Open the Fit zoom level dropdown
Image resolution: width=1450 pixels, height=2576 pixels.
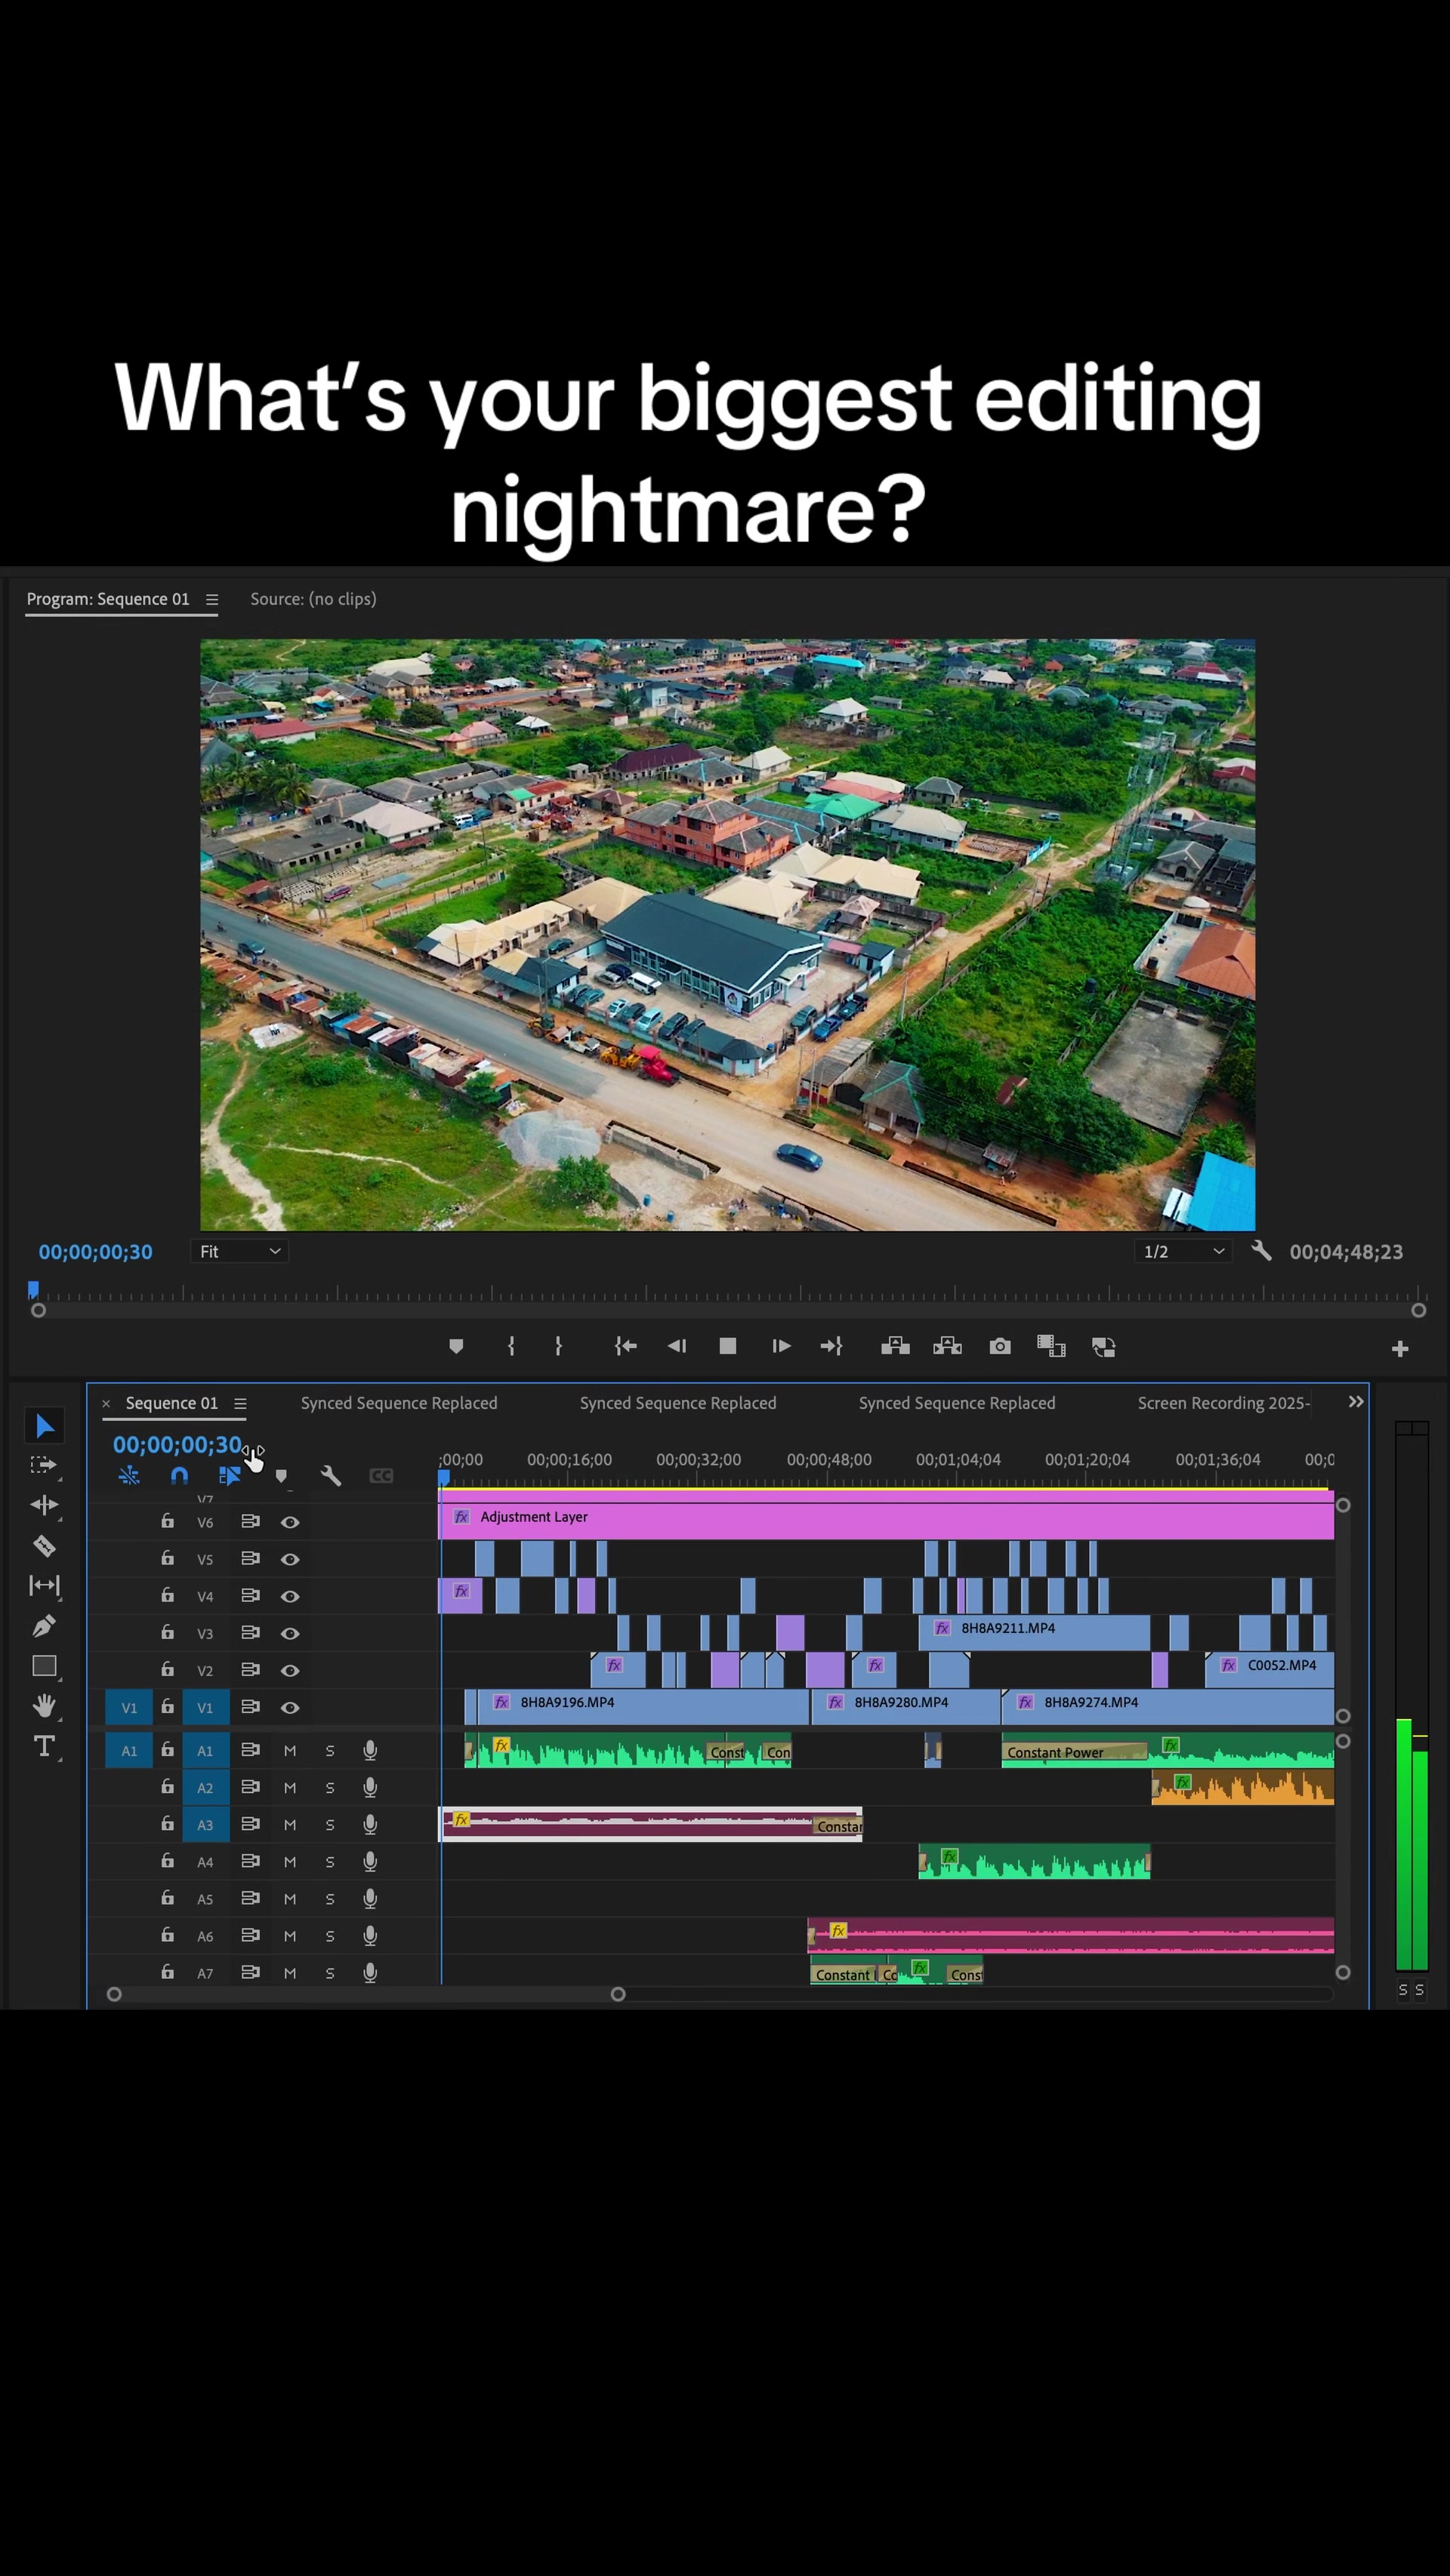240,1251
